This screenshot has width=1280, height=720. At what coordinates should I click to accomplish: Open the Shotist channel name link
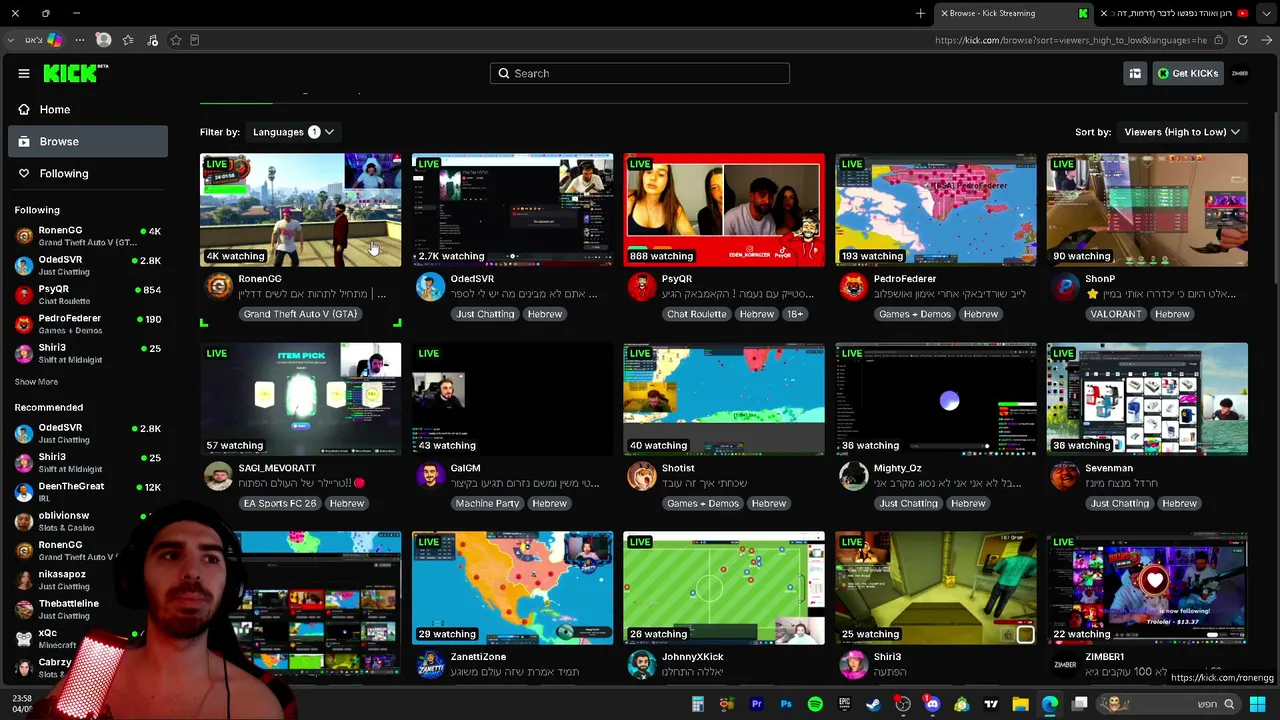tap(678, 468)
